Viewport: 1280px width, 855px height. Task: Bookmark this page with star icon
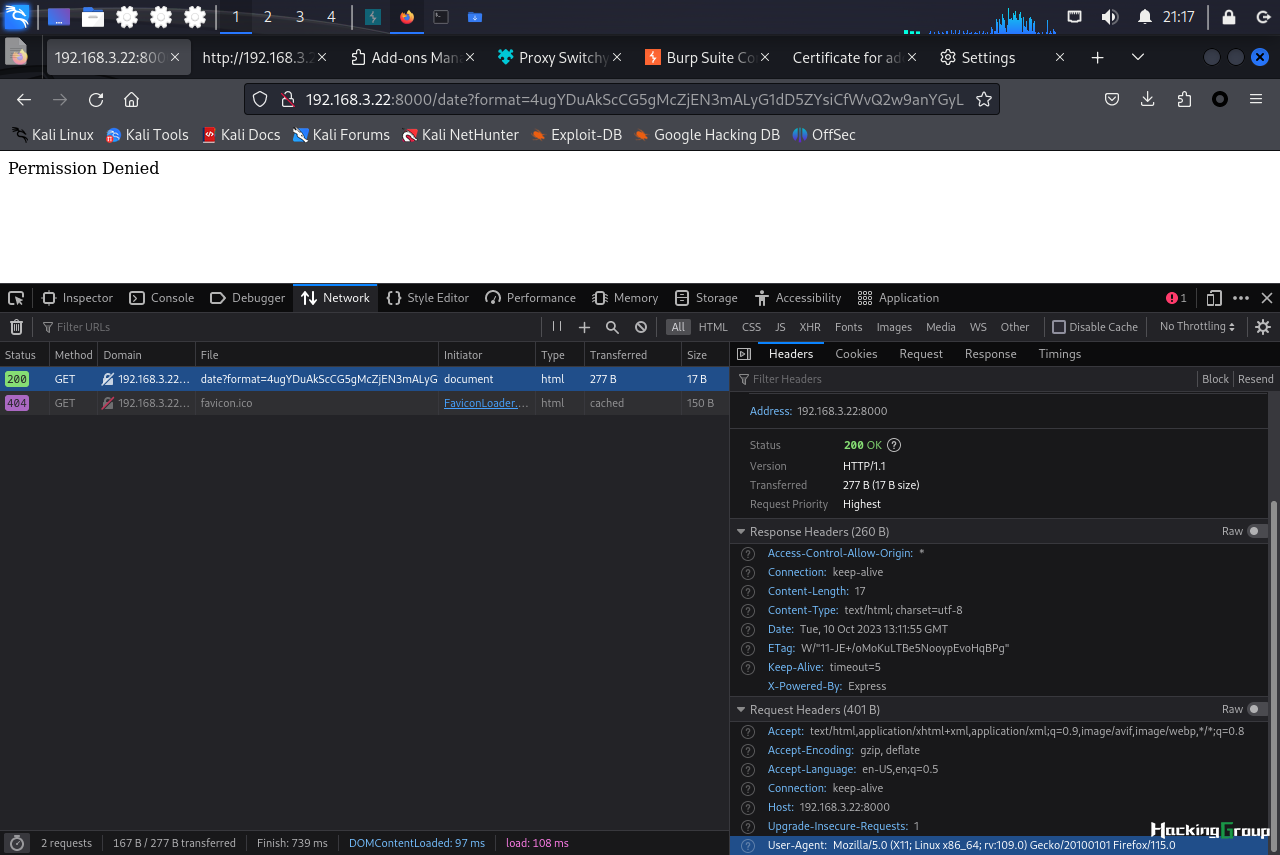click(984, 99)
